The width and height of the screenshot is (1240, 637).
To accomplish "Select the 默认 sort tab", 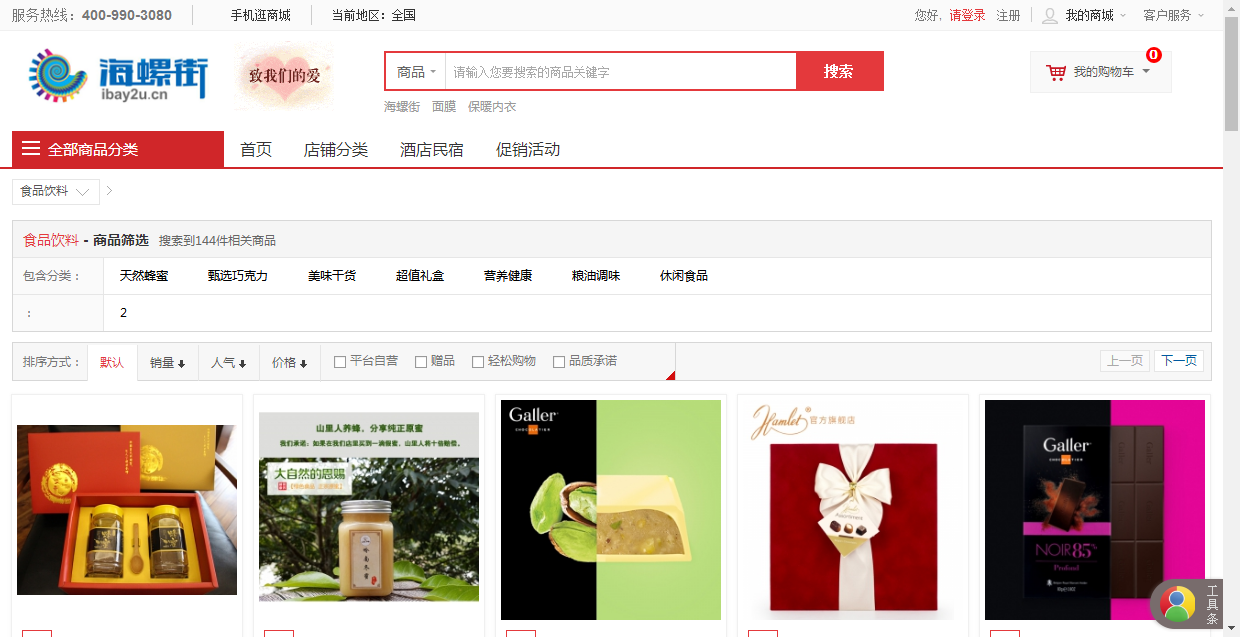I will pos(112,362).
